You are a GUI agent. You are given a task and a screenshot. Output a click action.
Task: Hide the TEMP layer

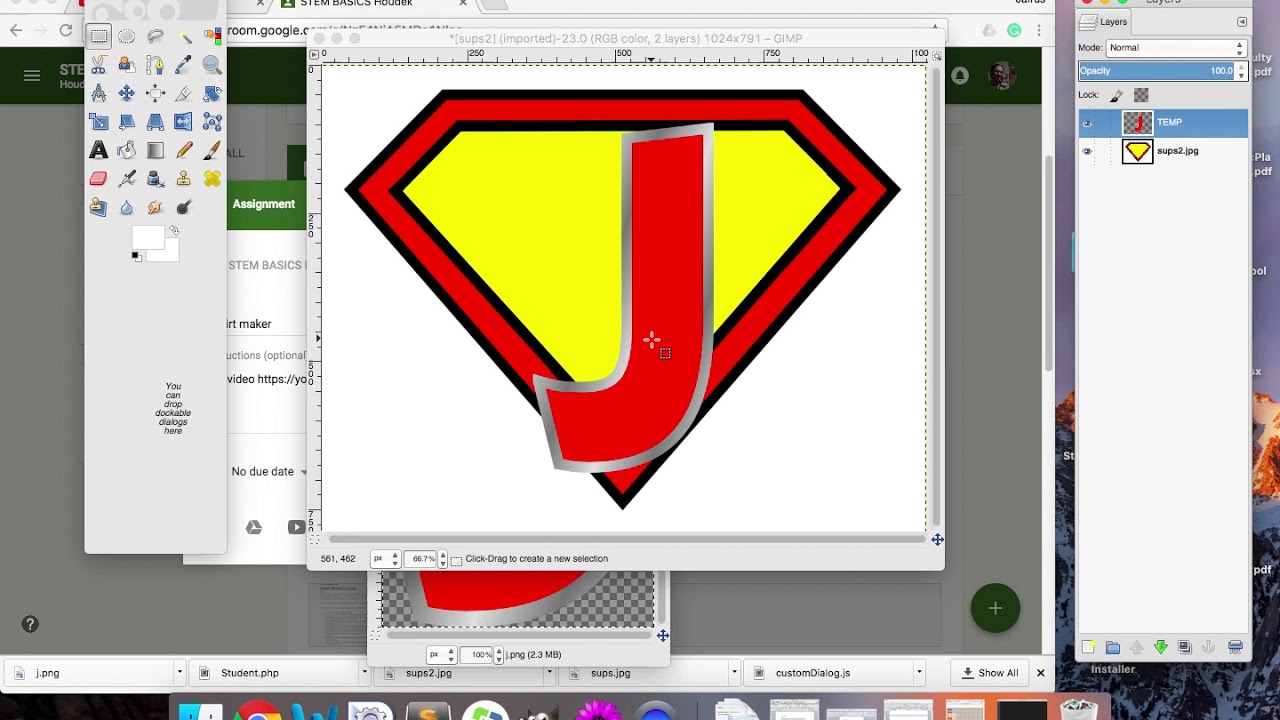tap(1087, 123)
